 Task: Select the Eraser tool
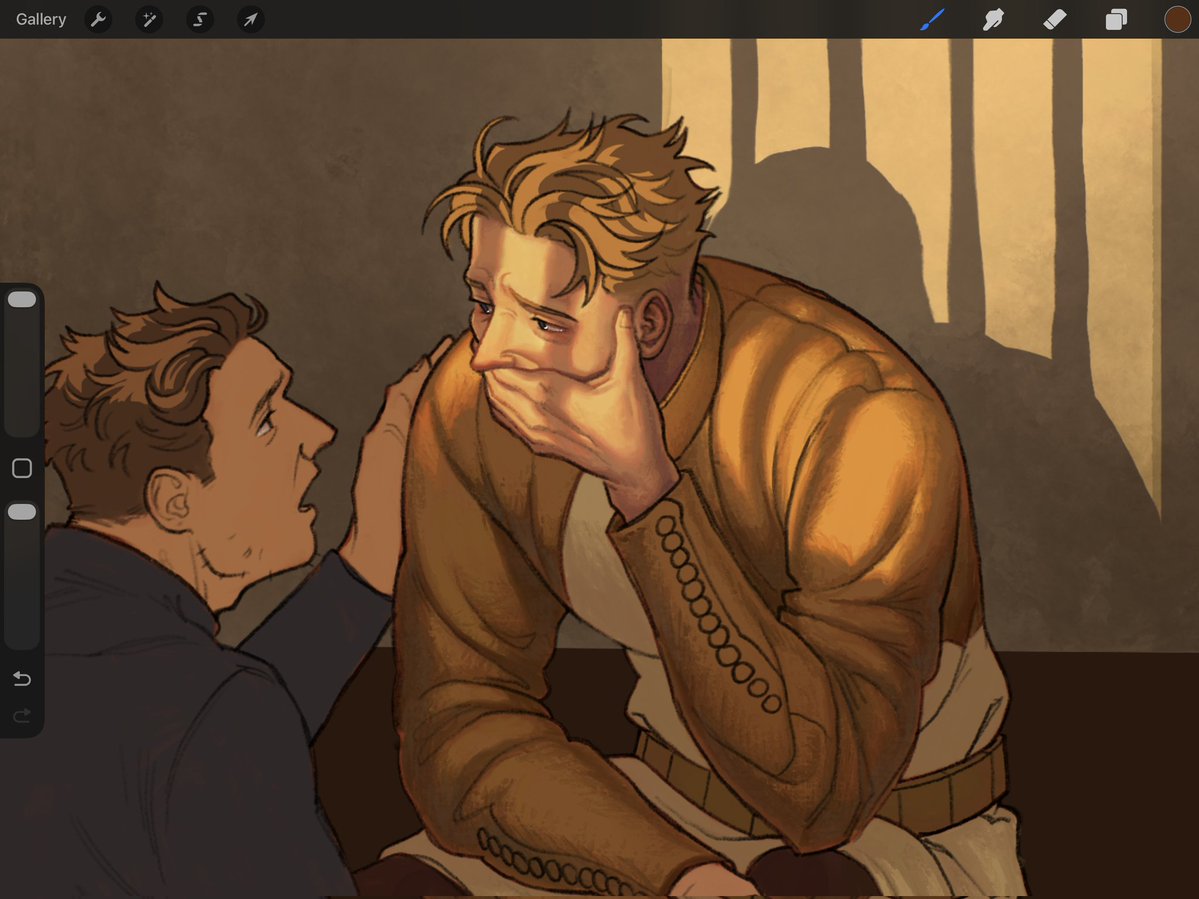[1054, 19]
